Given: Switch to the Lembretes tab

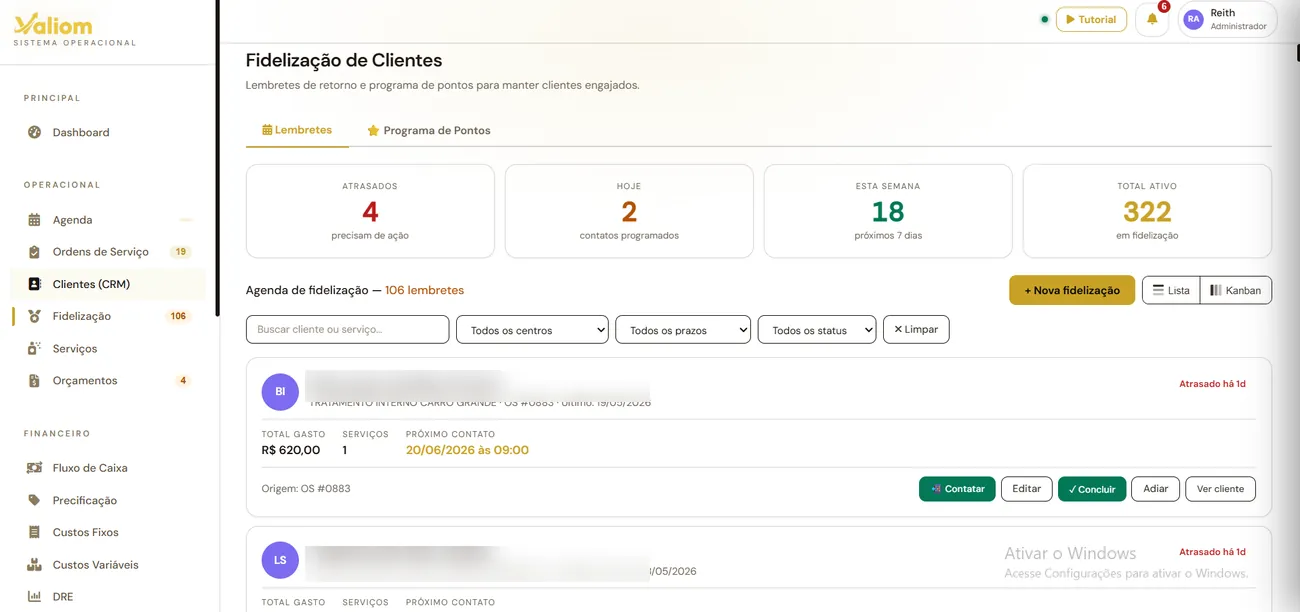Looking at the screenshot, I should click(297, 130).
